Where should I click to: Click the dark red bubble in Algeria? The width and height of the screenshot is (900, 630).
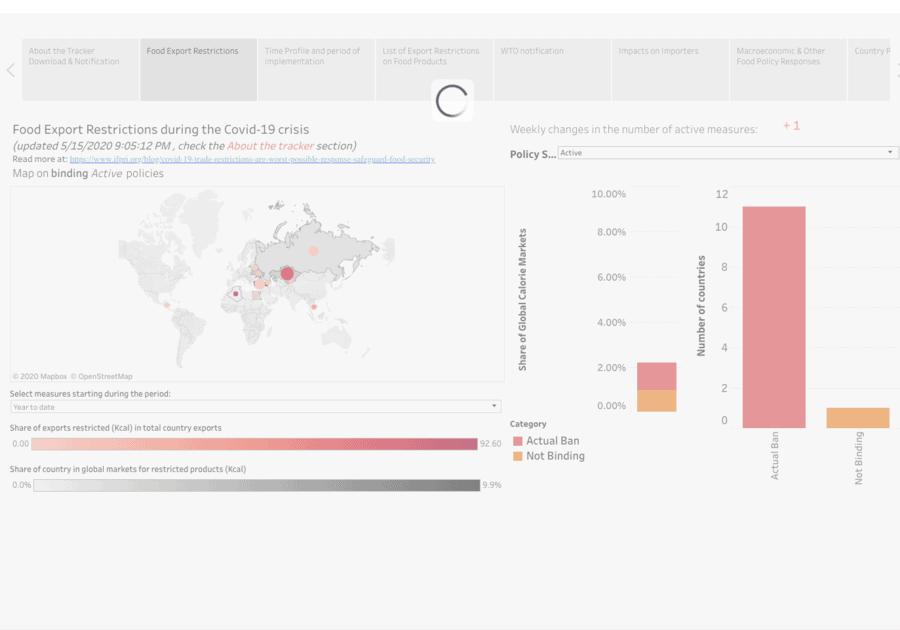click(236, 294)
